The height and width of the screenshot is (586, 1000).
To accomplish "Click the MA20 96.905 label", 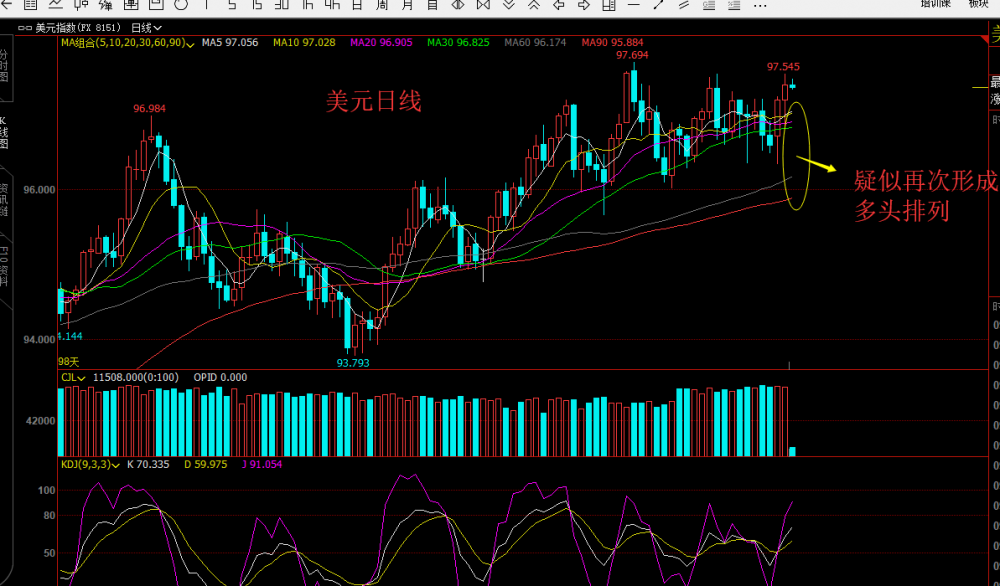I will [381, 43].
